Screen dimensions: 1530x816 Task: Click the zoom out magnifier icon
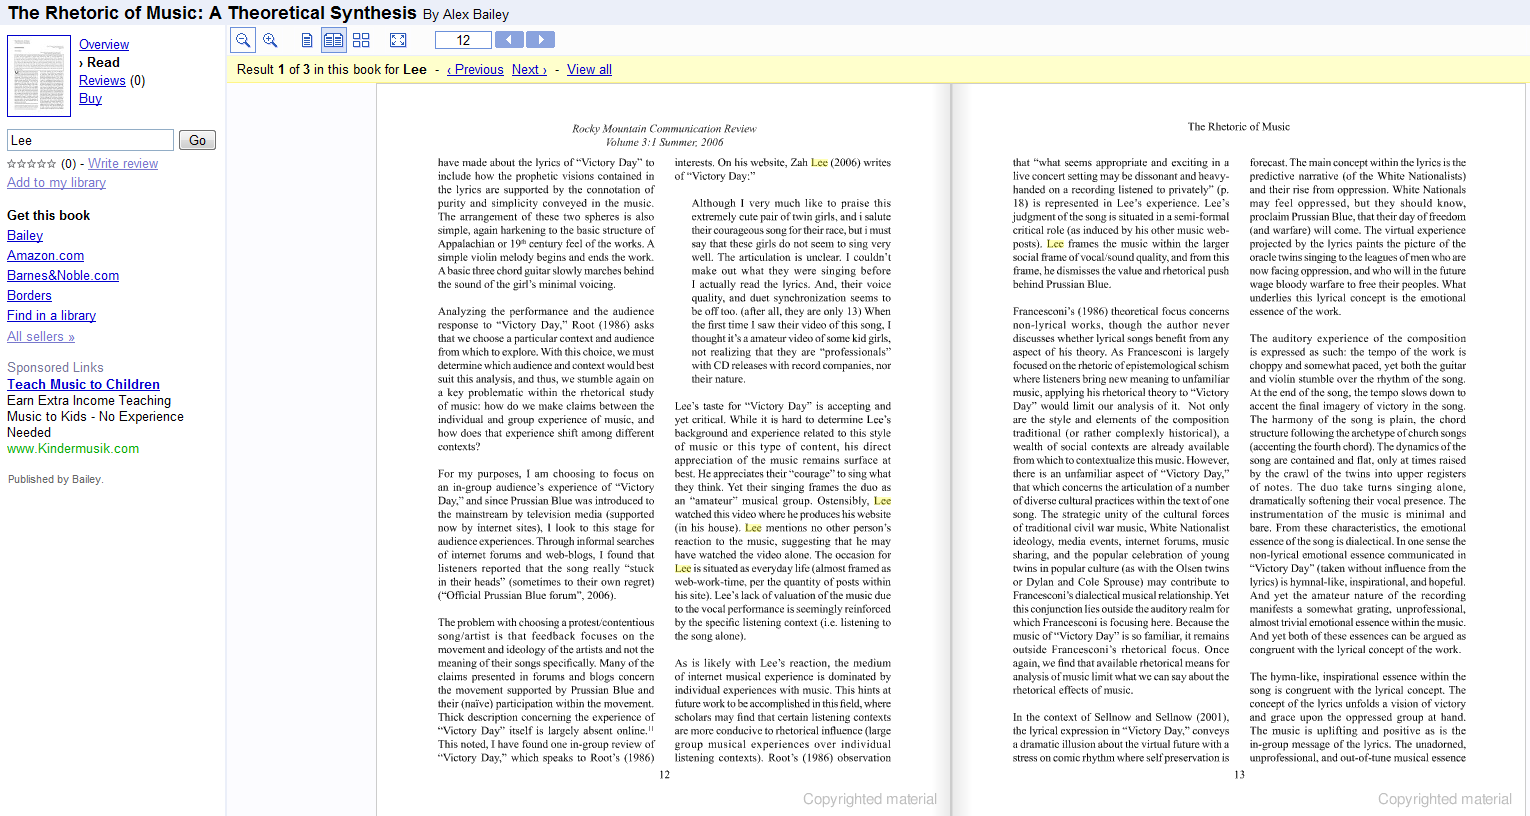pos(243,40)
